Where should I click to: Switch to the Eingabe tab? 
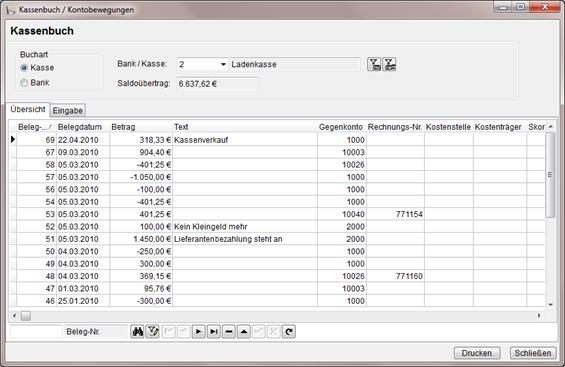coord(68,111)
